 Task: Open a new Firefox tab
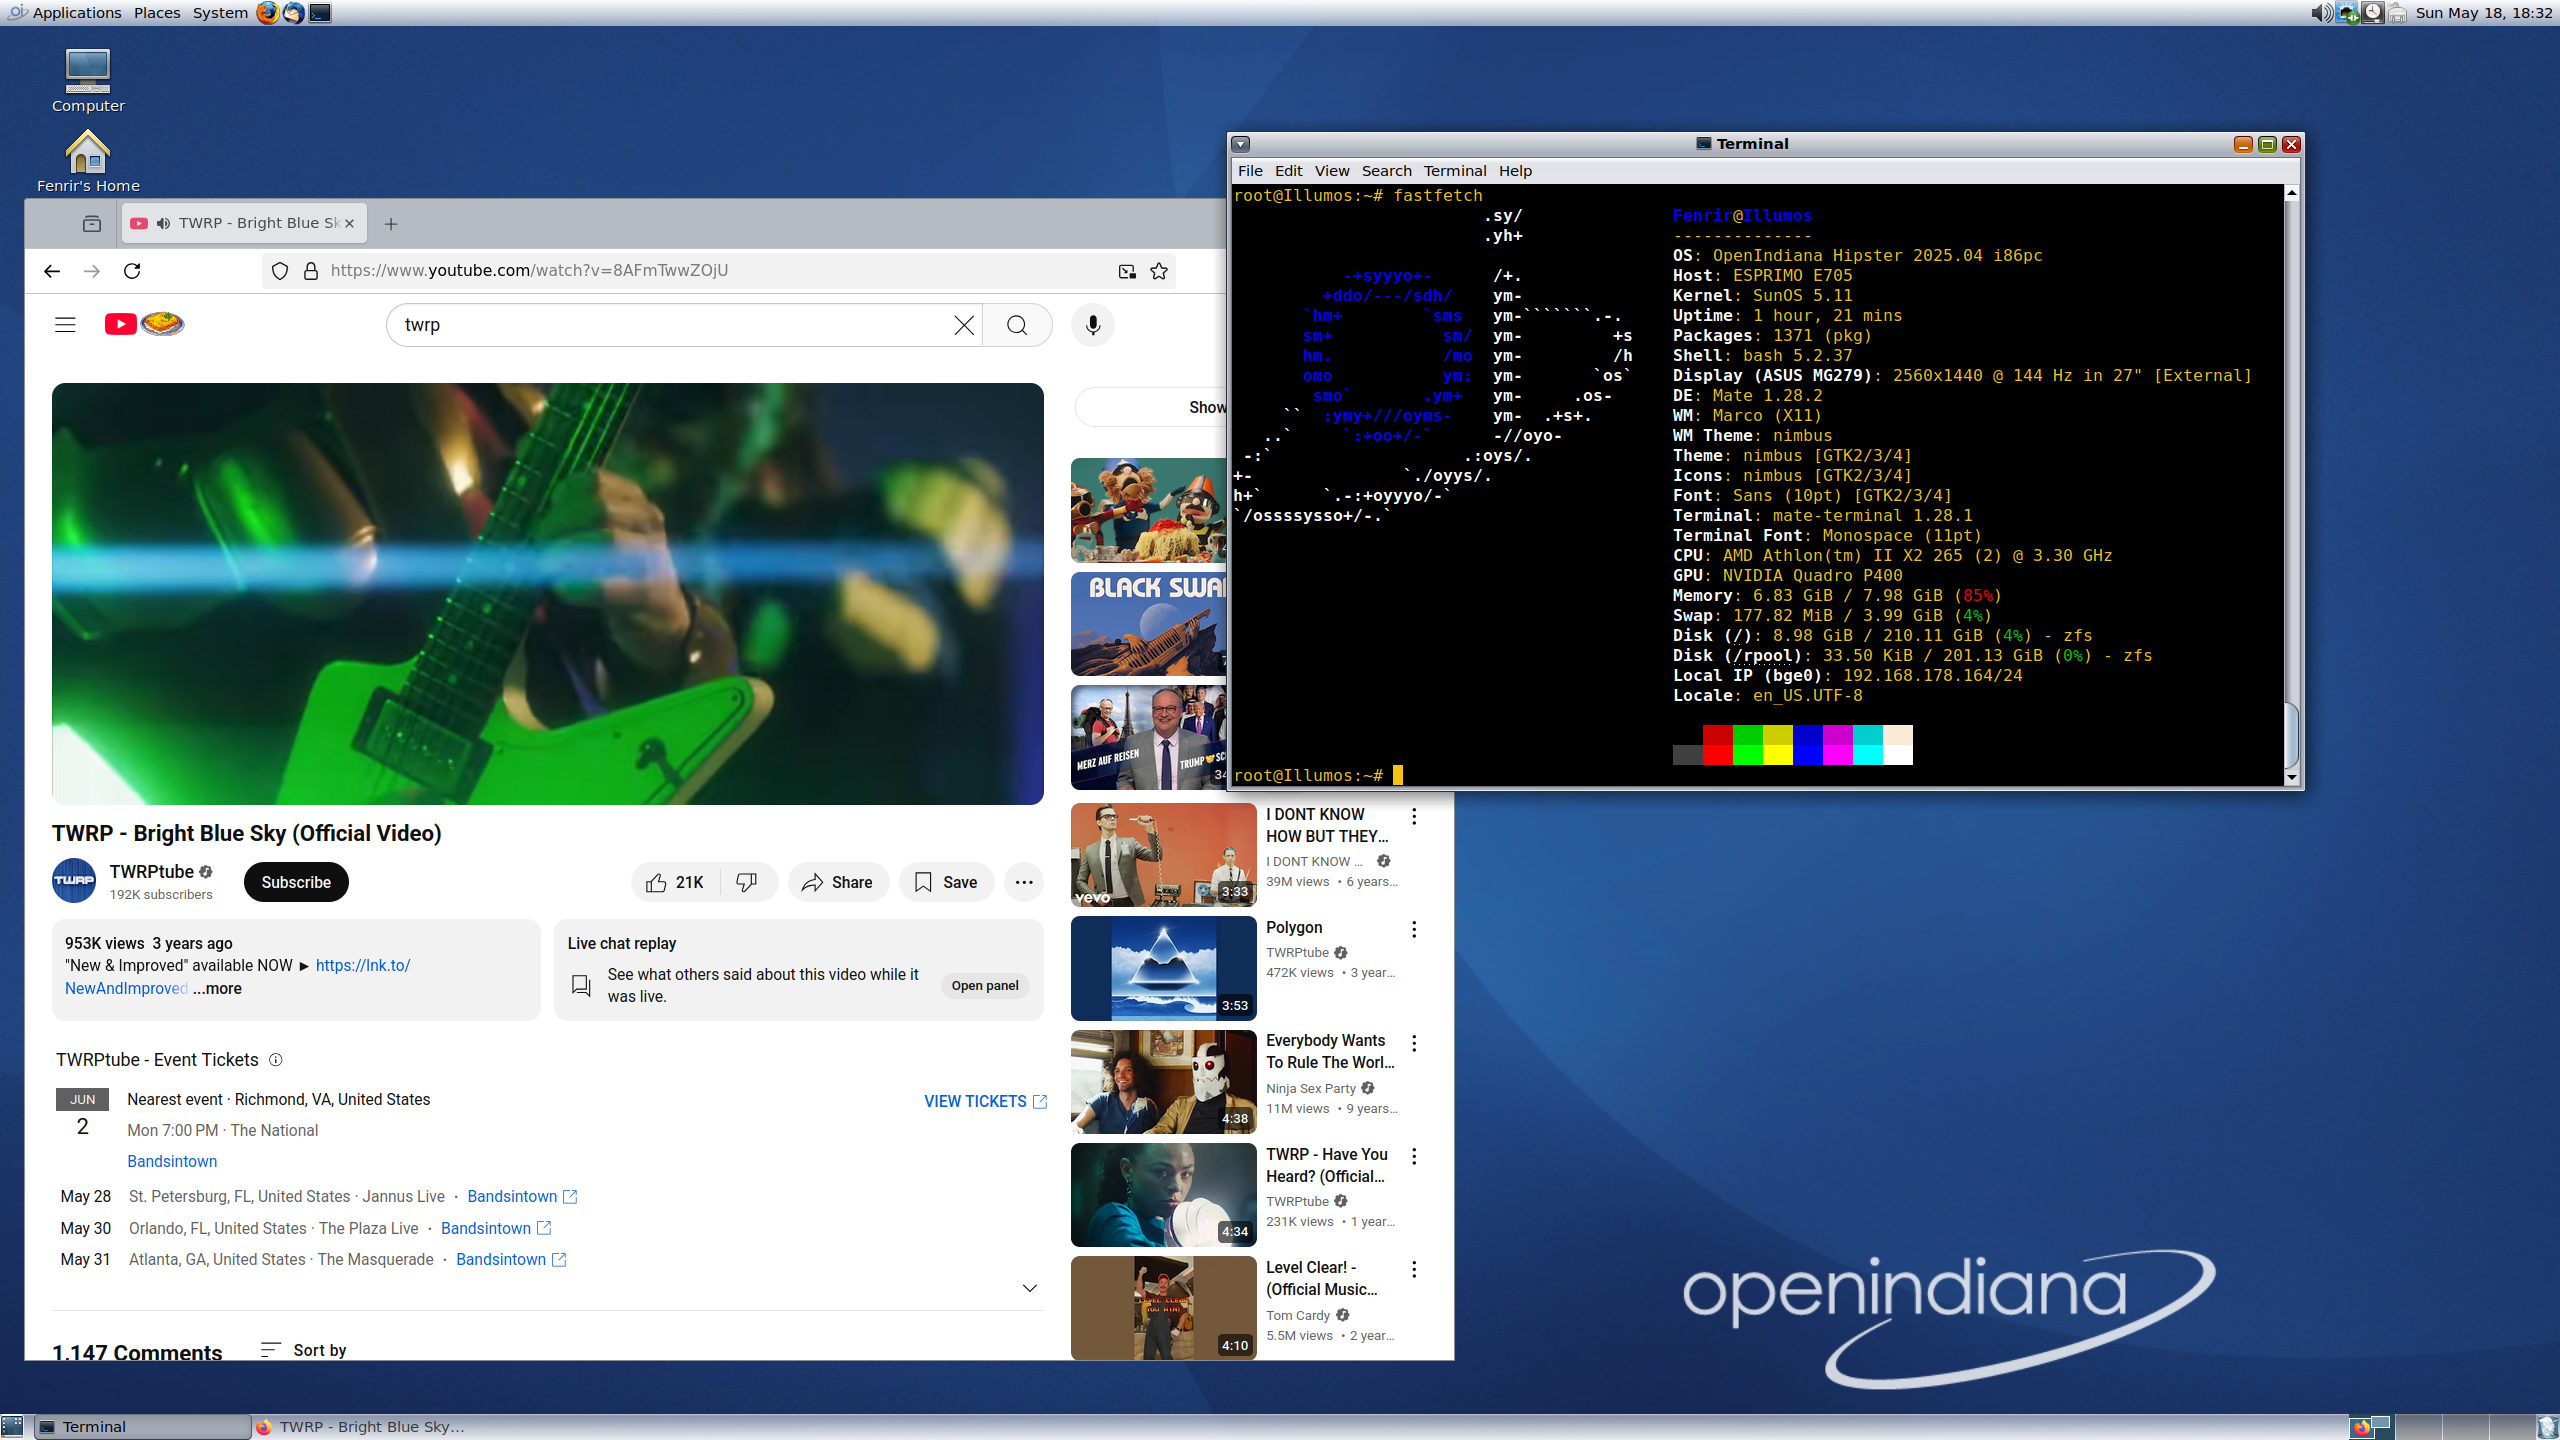(391, 224)
